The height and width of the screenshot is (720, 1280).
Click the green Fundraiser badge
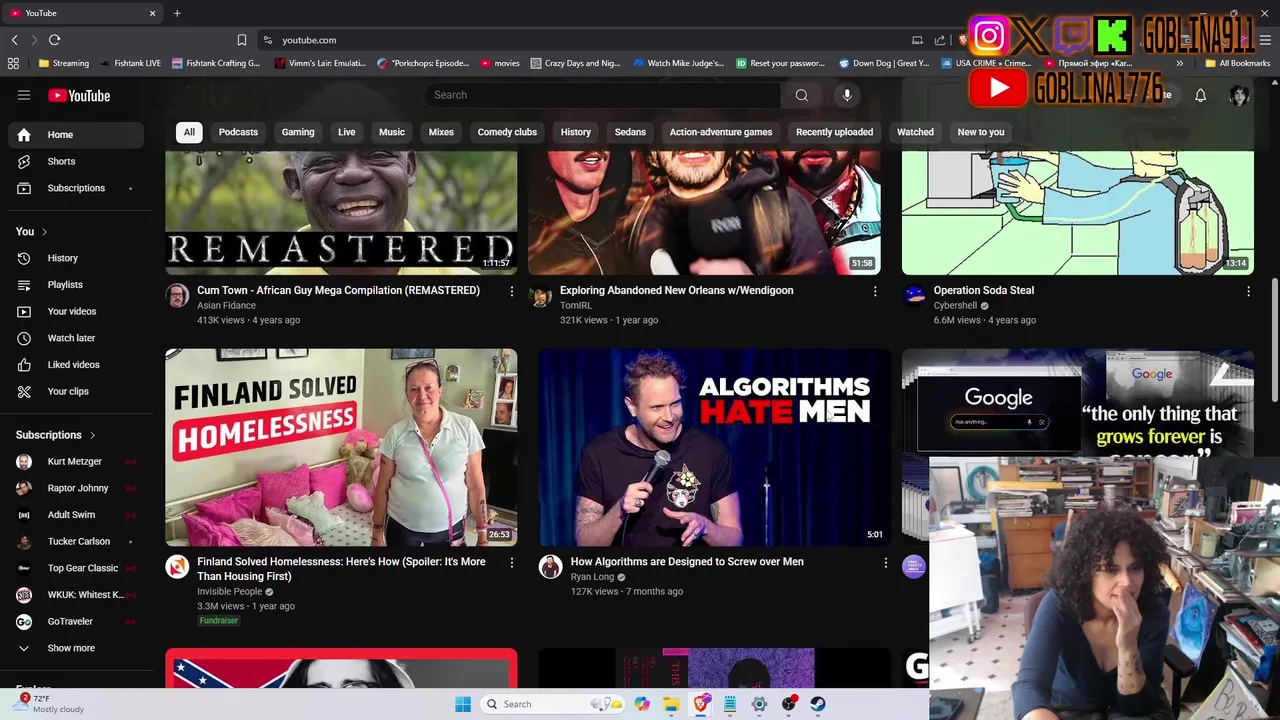(219, 621)
